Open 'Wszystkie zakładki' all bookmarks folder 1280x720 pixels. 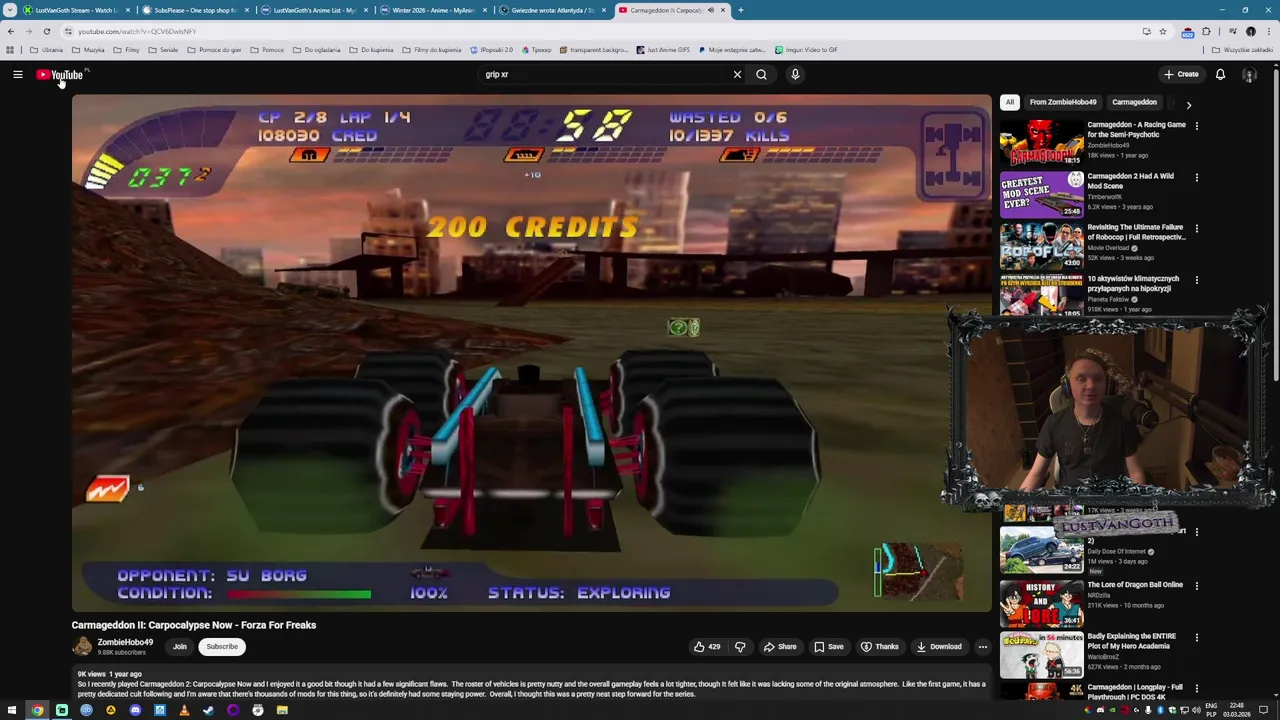(1243, 50)
